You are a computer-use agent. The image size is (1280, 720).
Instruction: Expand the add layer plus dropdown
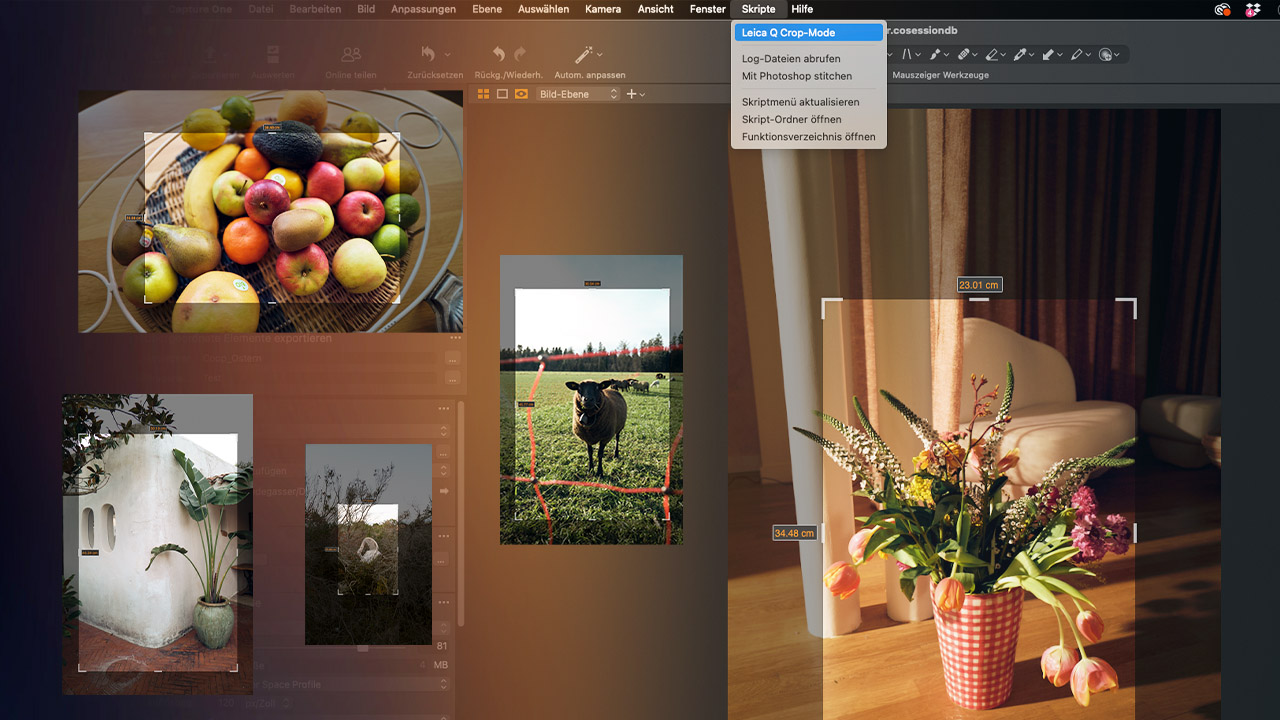pyautogui.click(x=635, y=94)
